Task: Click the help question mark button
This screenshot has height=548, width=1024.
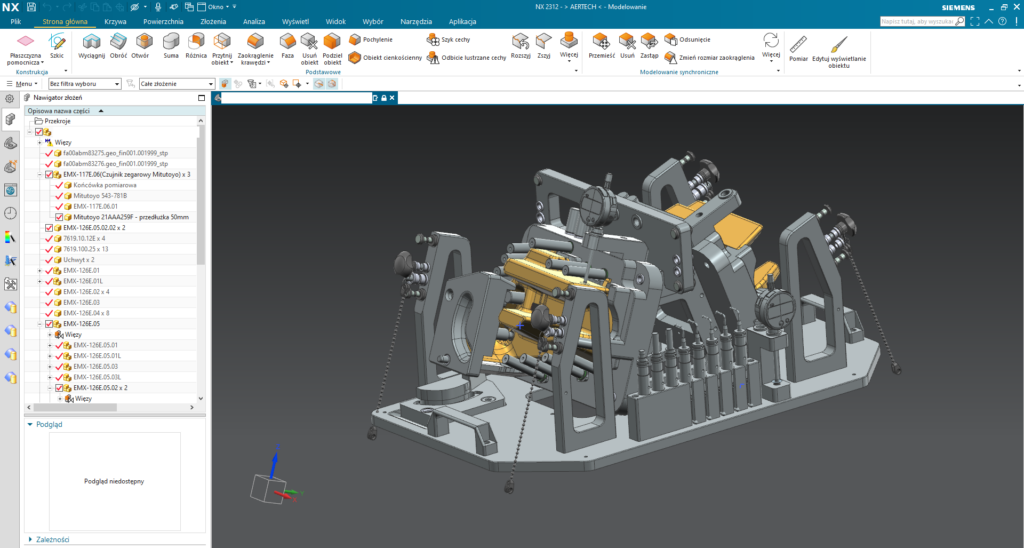Action: pyautogui.click(x=1002, y=22)
